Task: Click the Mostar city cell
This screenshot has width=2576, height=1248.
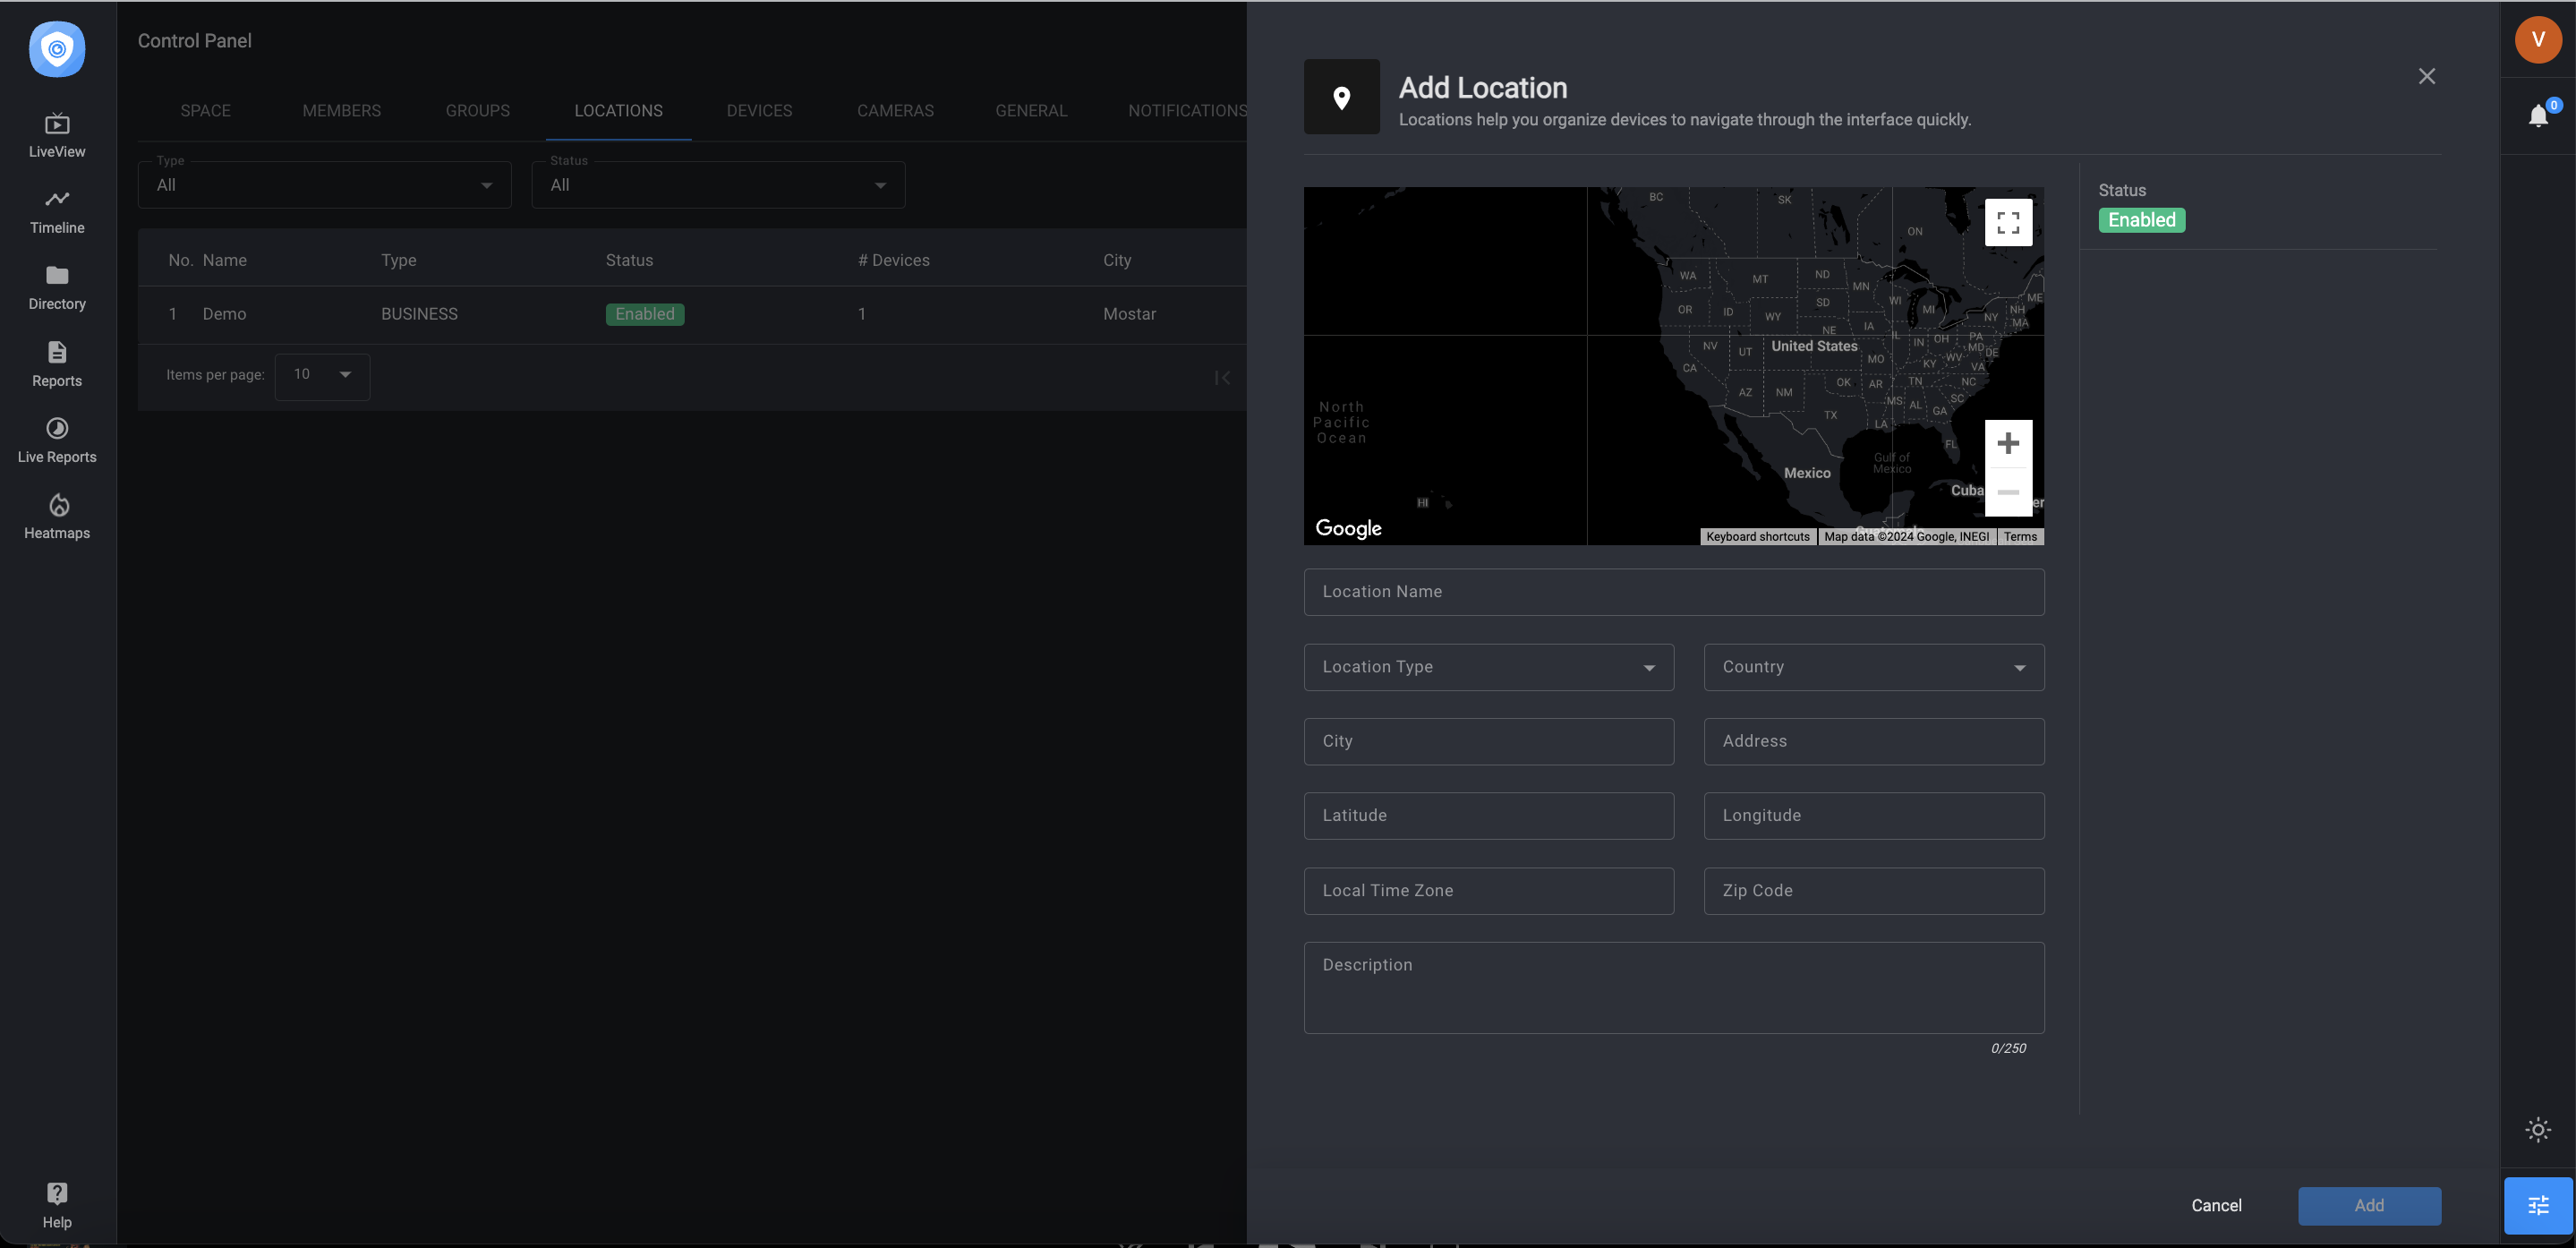Action: 1129,314
